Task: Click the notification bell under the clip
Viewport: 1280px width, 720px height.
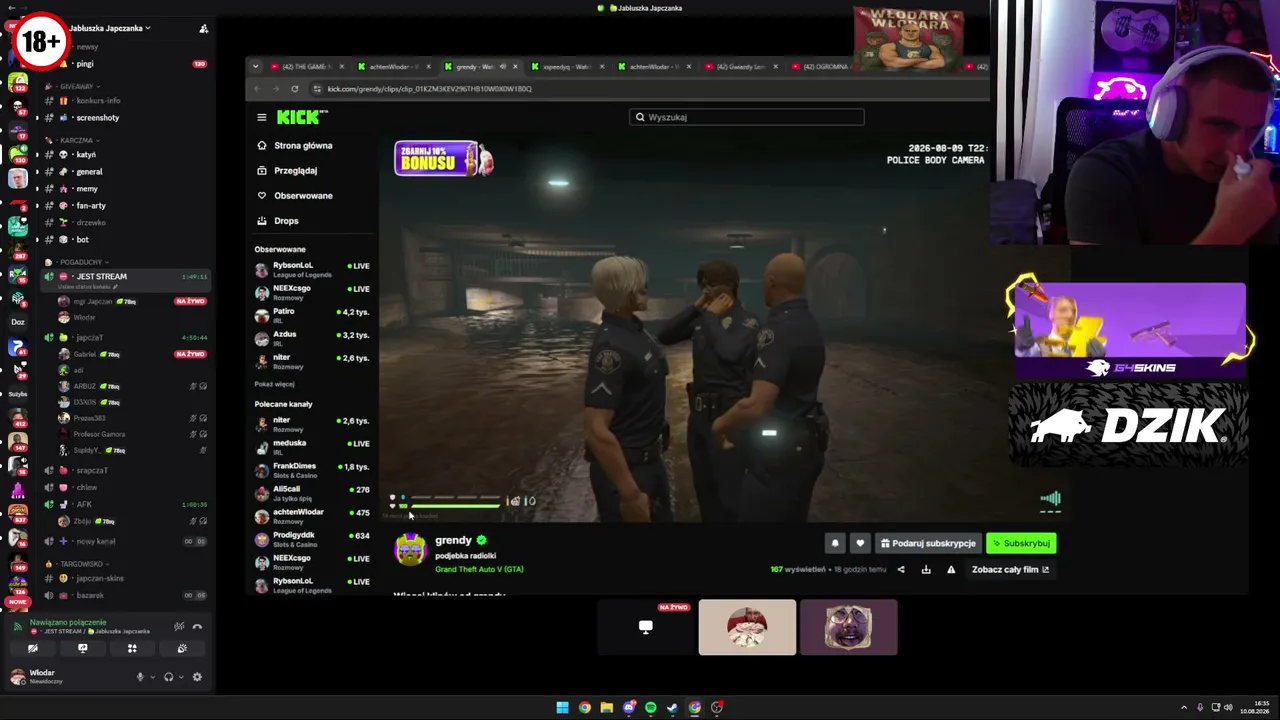Action: (x=835, y=543)
